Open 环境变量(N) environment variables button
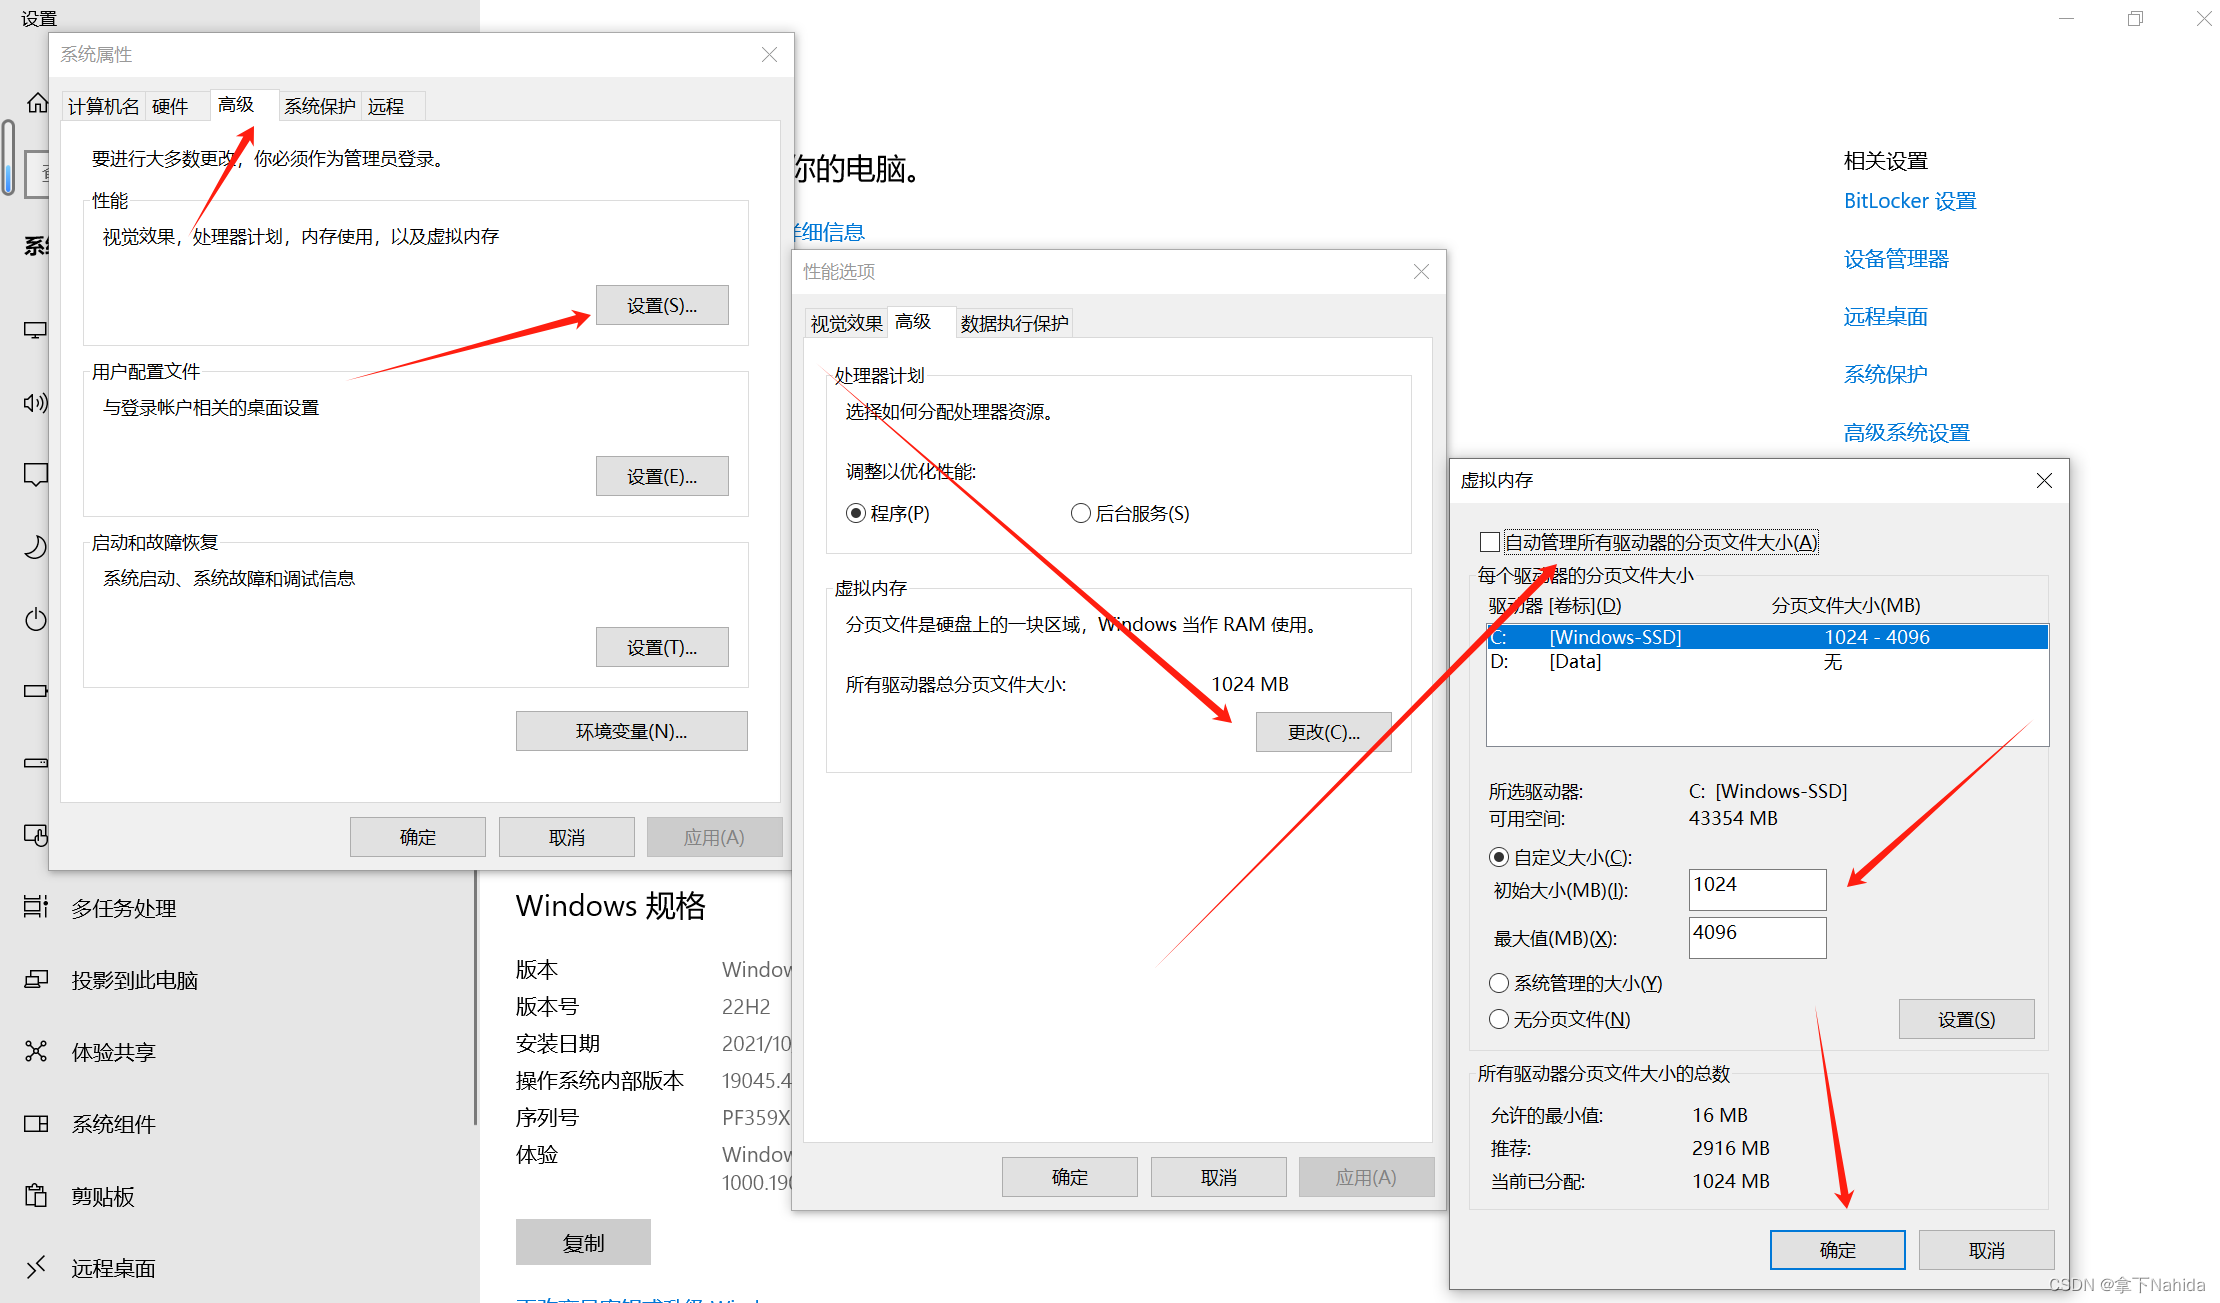 [x=631, y=731]
